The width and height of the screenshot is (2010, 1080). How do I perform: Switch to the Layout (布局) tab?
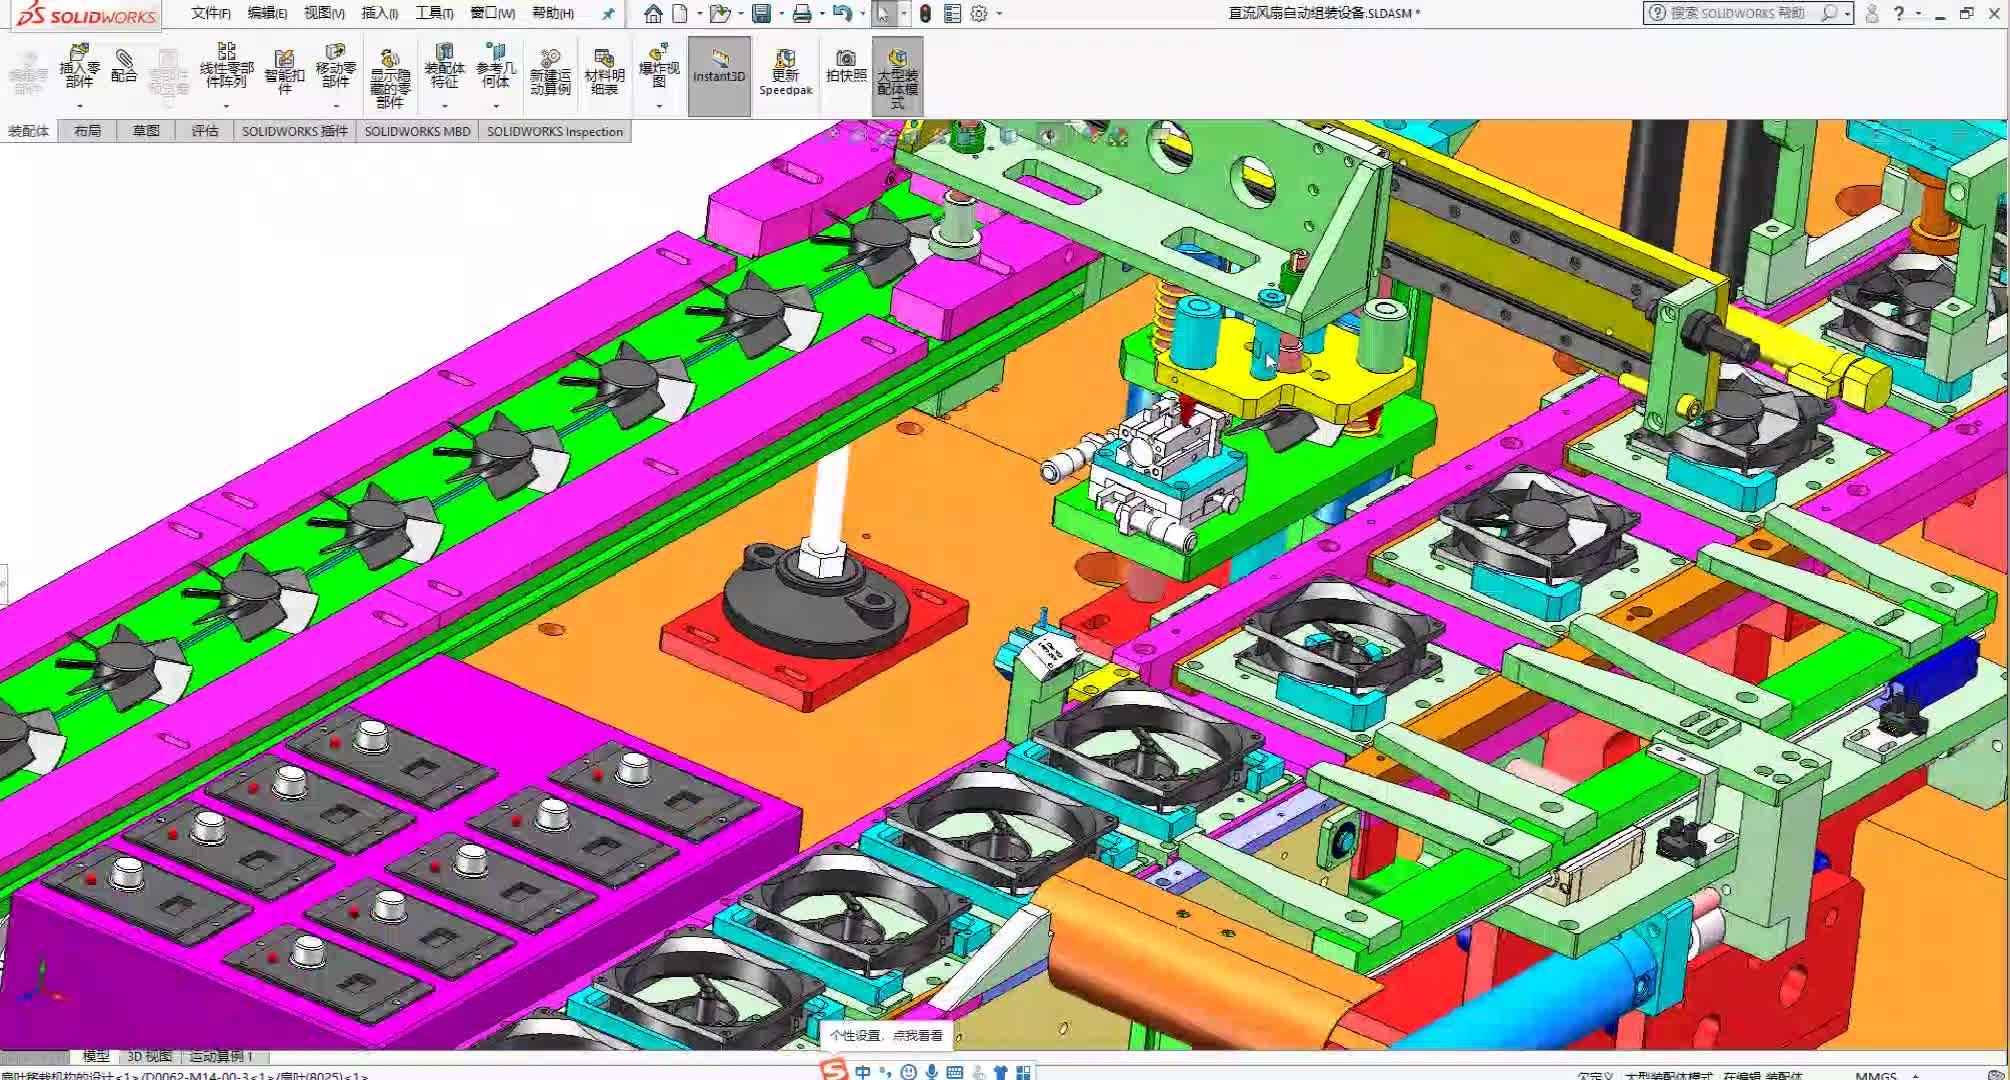tap(87, 131)
